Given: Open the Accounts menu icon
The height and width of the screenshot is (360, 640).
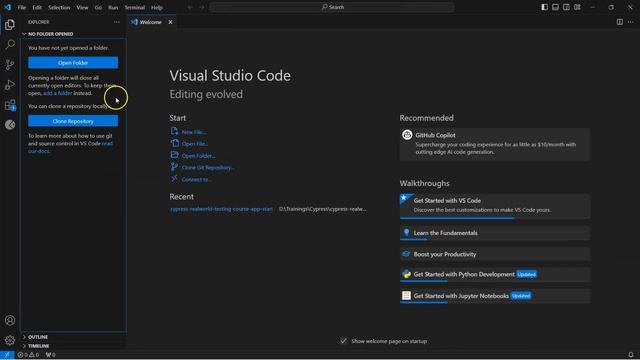Looking at the screenshot, I should pos(10,320).
